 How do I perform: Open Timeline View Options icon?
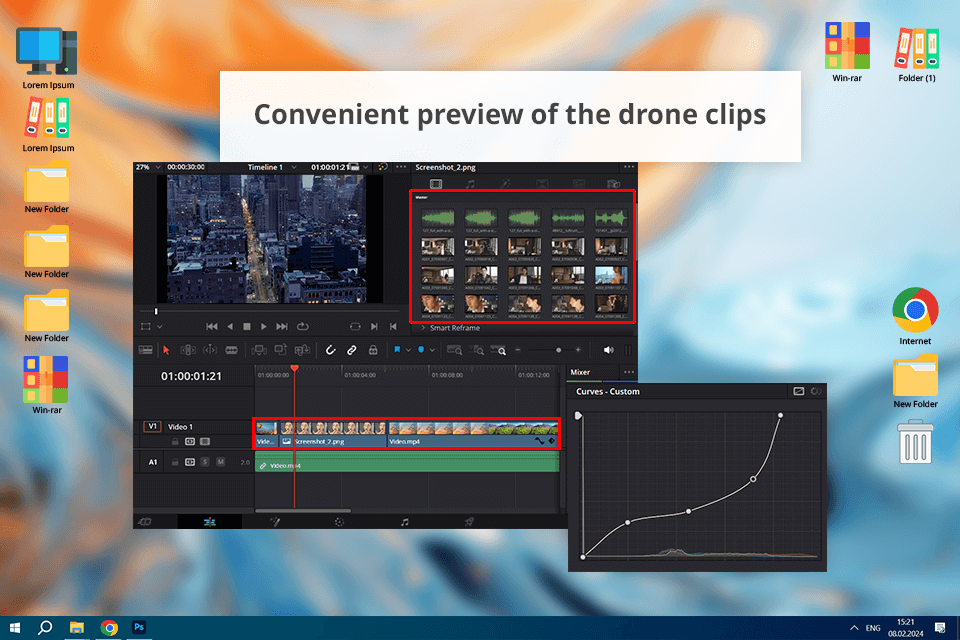pyautogui.click(x=146, y=350)
